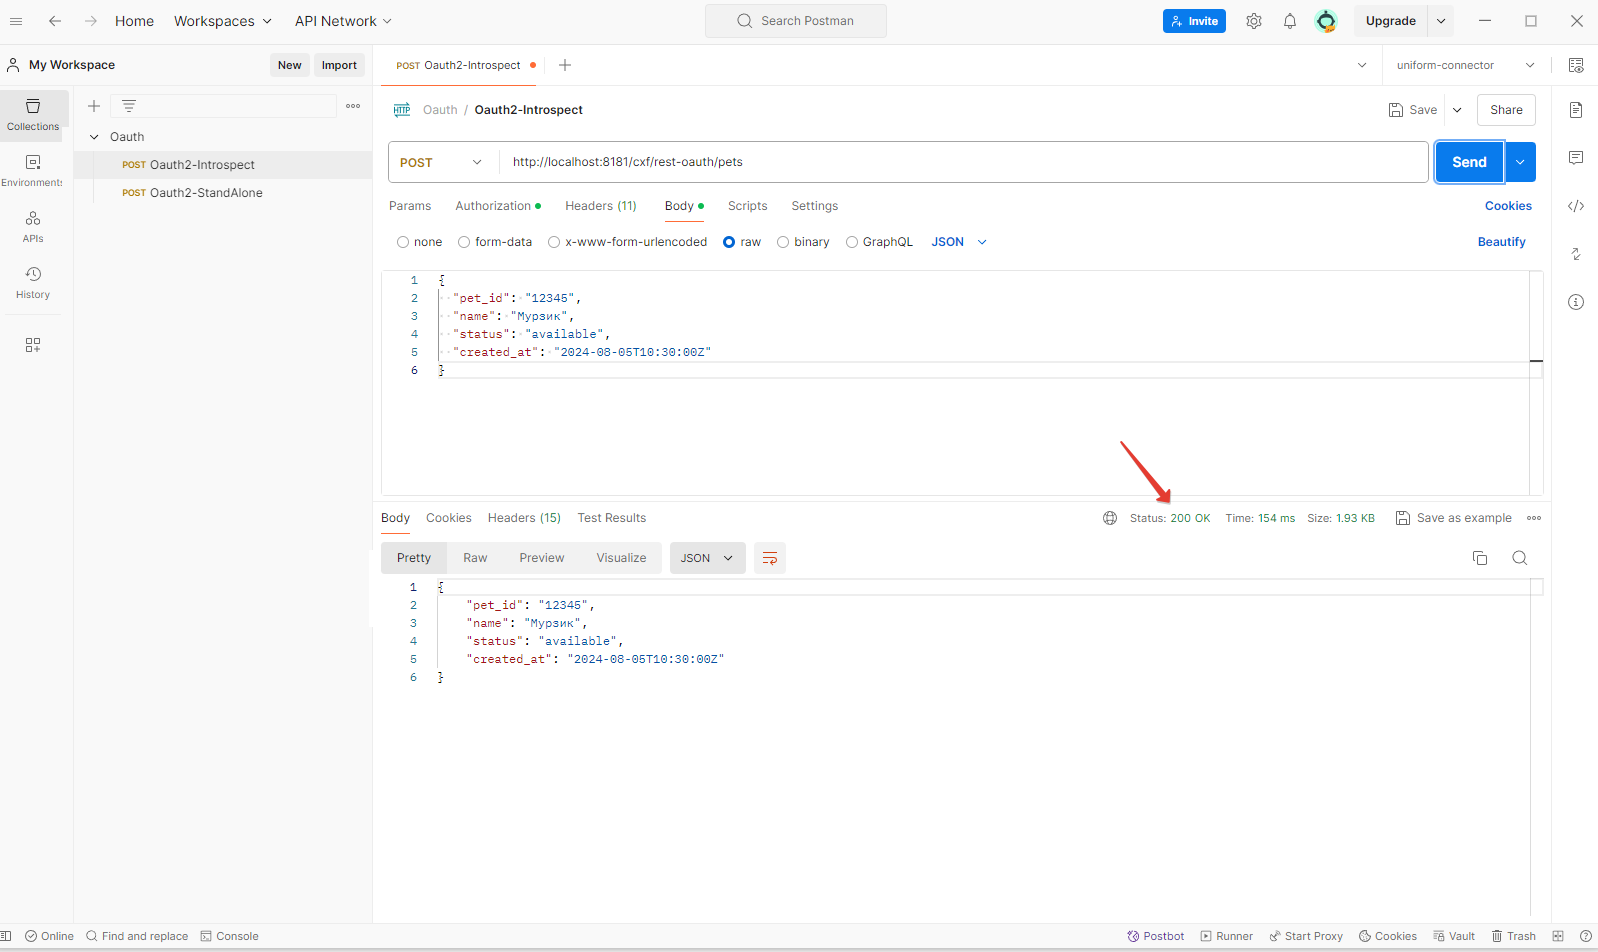Open the uniform-connector environment dropdown
1598x952 pixels.
point(1465,65)
